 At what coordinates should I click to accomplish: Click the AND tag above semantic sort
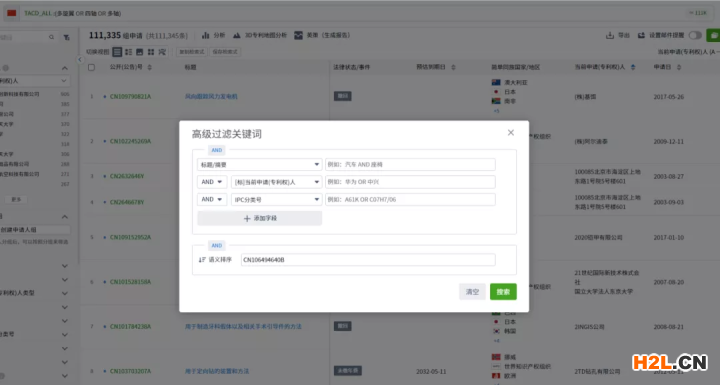(x=217, y=245)
